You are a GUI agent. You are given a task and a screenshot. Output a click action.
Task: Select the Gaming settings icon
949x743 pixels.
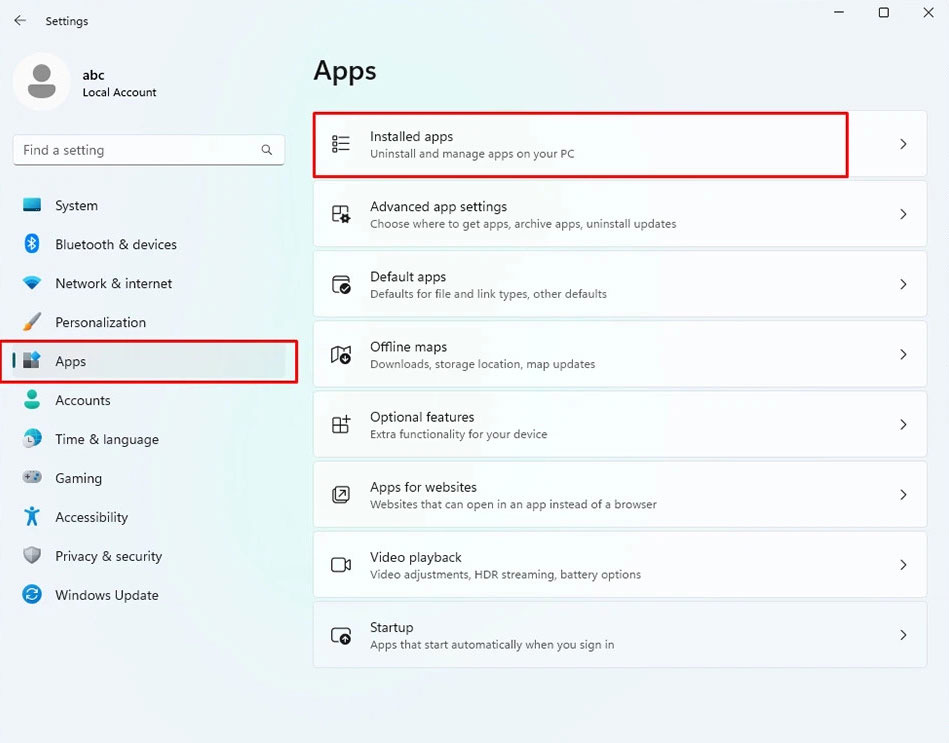point(34,478)
